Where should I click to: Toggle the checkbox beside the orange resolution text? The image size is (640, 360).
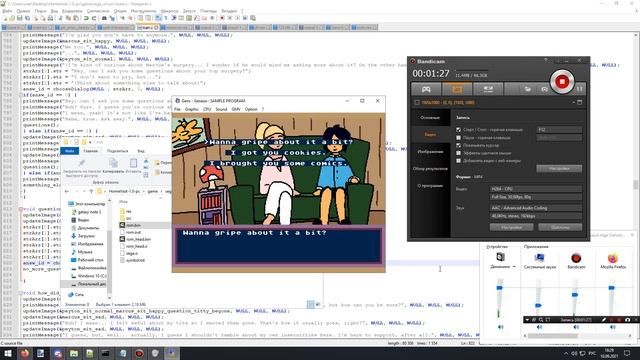[x=417, y=102]
